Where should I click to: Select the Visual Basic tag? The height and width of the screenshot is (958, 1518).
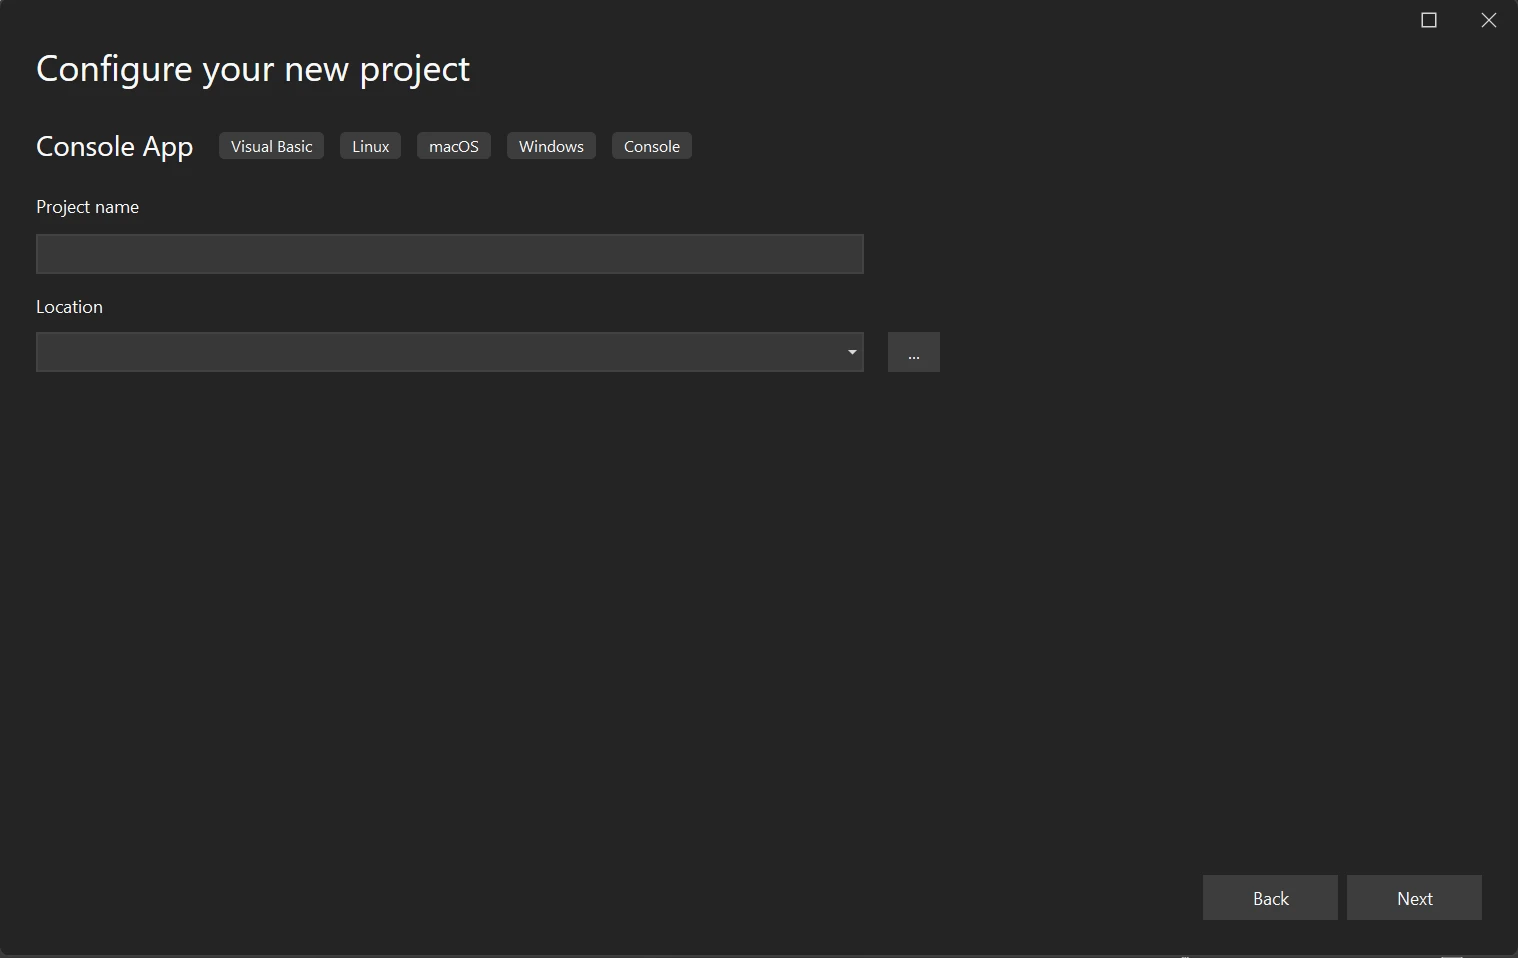[271, 146]
